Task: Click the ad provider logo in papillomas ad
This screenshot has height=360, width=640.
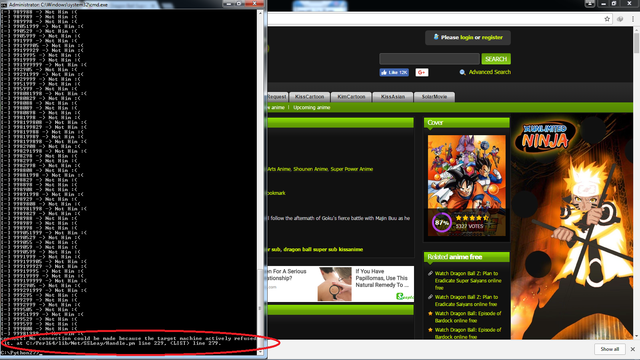Action: (404, 296)
